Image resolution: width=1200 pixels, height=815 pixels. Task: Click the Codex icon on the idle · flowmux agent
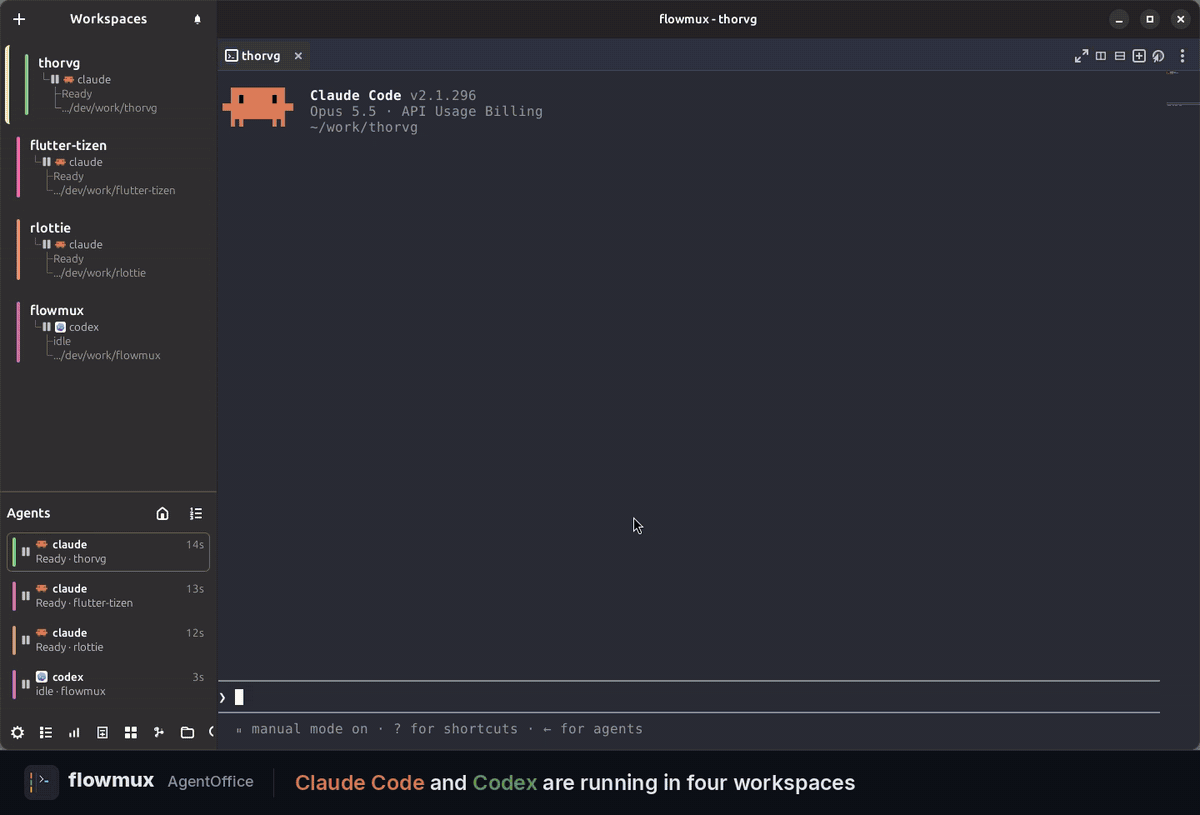point(42,677)
